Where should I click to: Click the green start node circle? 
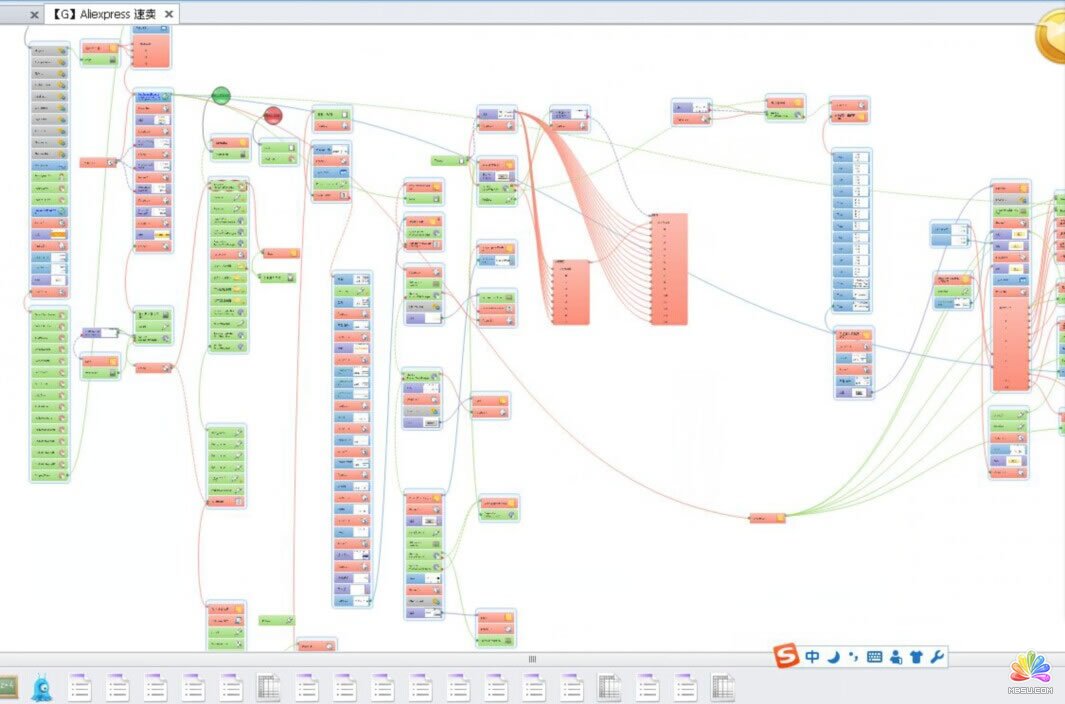(221, 96)
